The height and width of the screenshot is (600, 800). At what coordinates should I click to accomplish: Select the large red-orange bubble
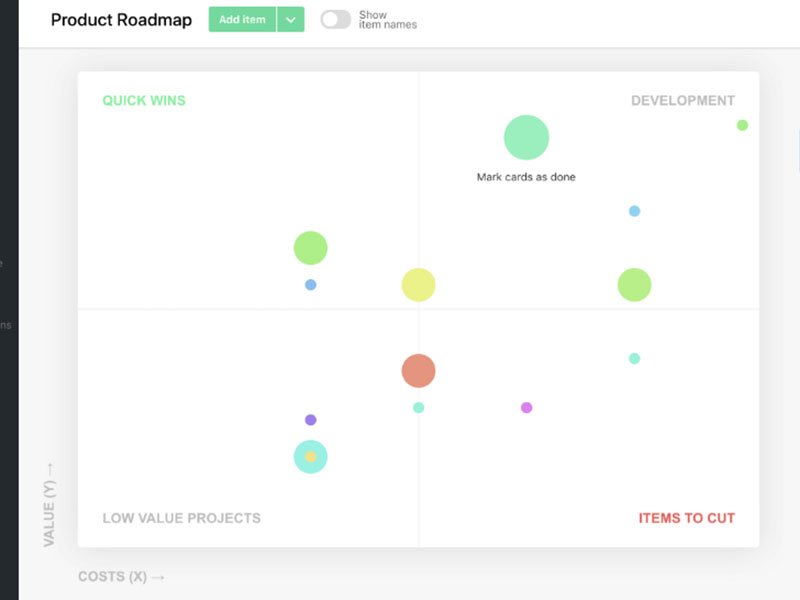(x=418, y=371)
